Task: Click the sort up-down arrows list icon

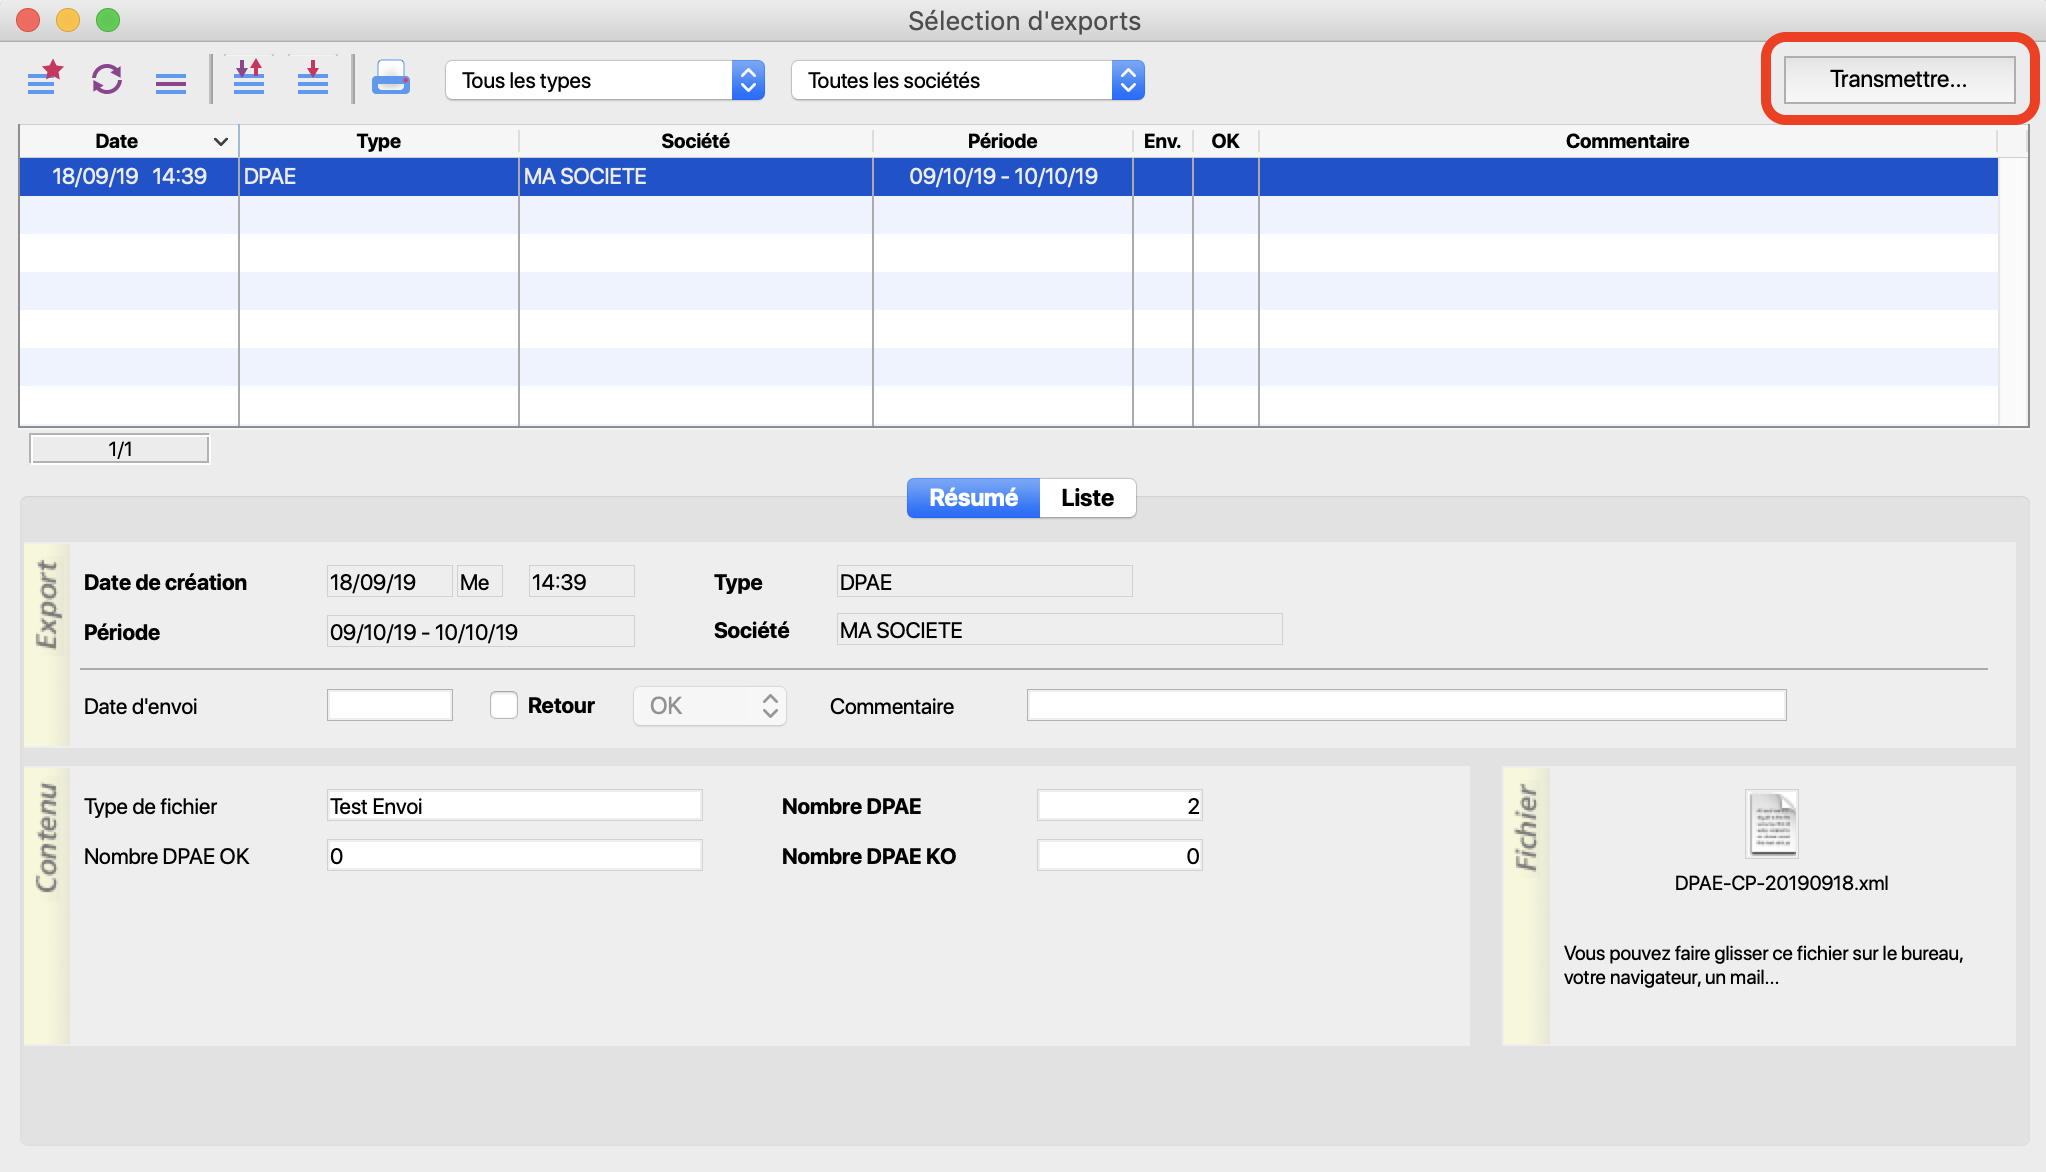Action: (x=249, y=77)
